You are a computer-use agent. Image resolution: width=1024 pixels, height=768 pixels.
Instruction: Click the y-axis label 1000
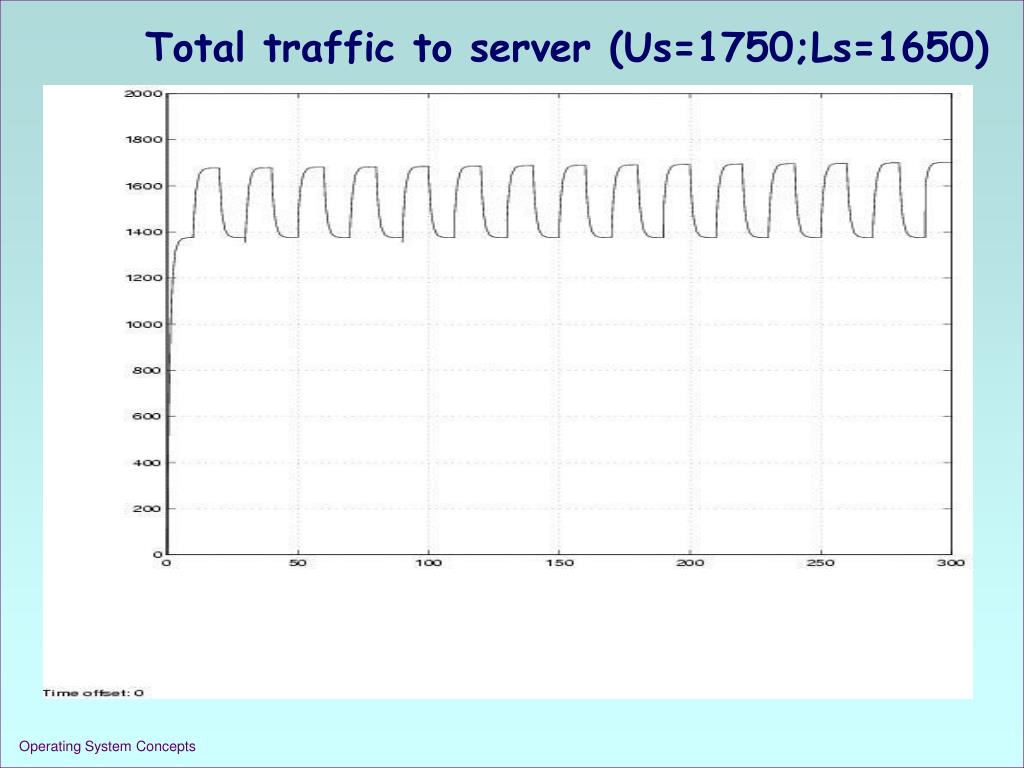pos(143,325)
